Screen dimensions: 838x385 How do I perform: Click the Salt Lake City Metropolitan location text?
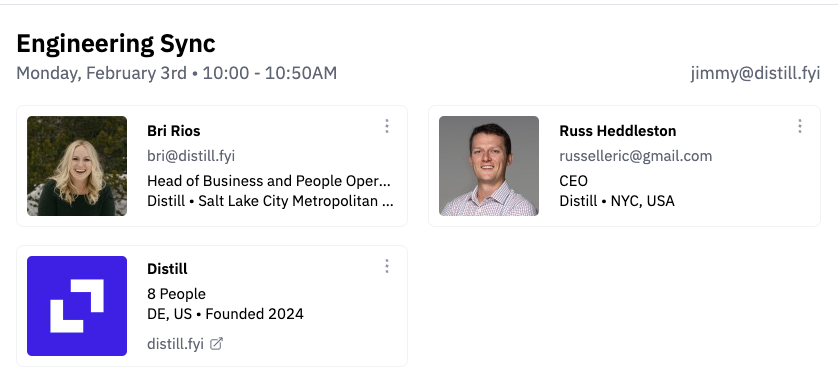[296, 202]
